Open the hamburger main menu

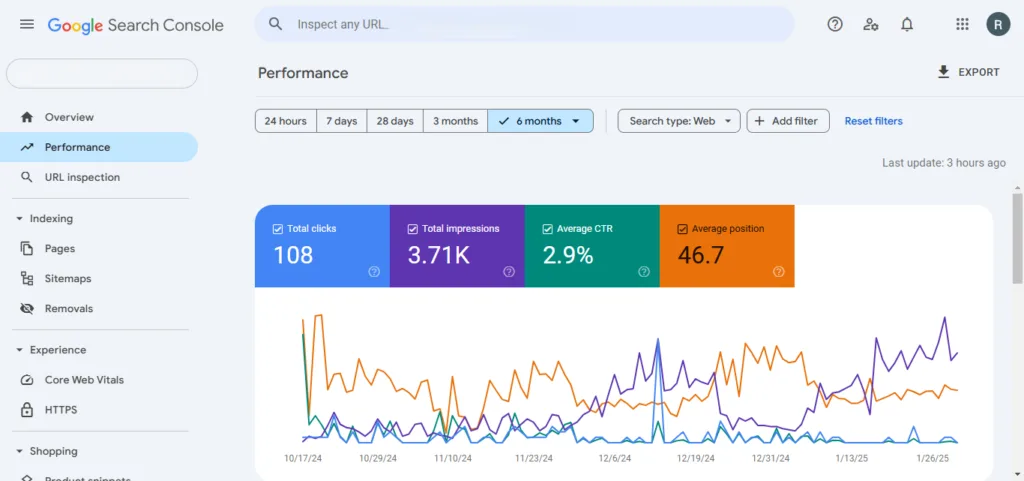pyautogui.click(x=27, y=24)
